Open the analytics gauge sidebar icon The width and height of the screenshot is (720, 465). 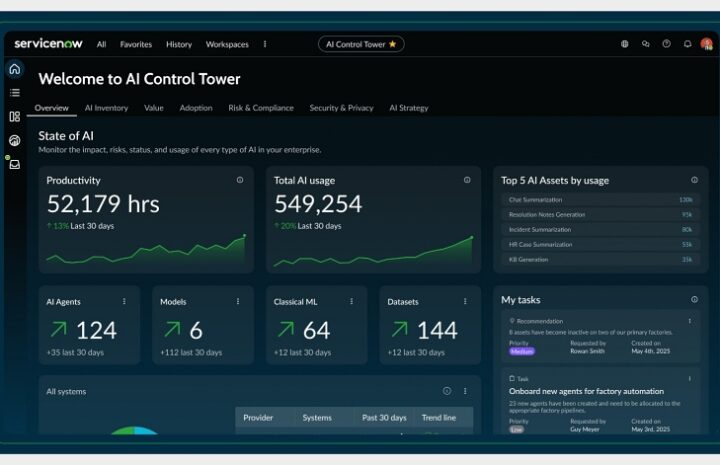(x=15, y=140)
